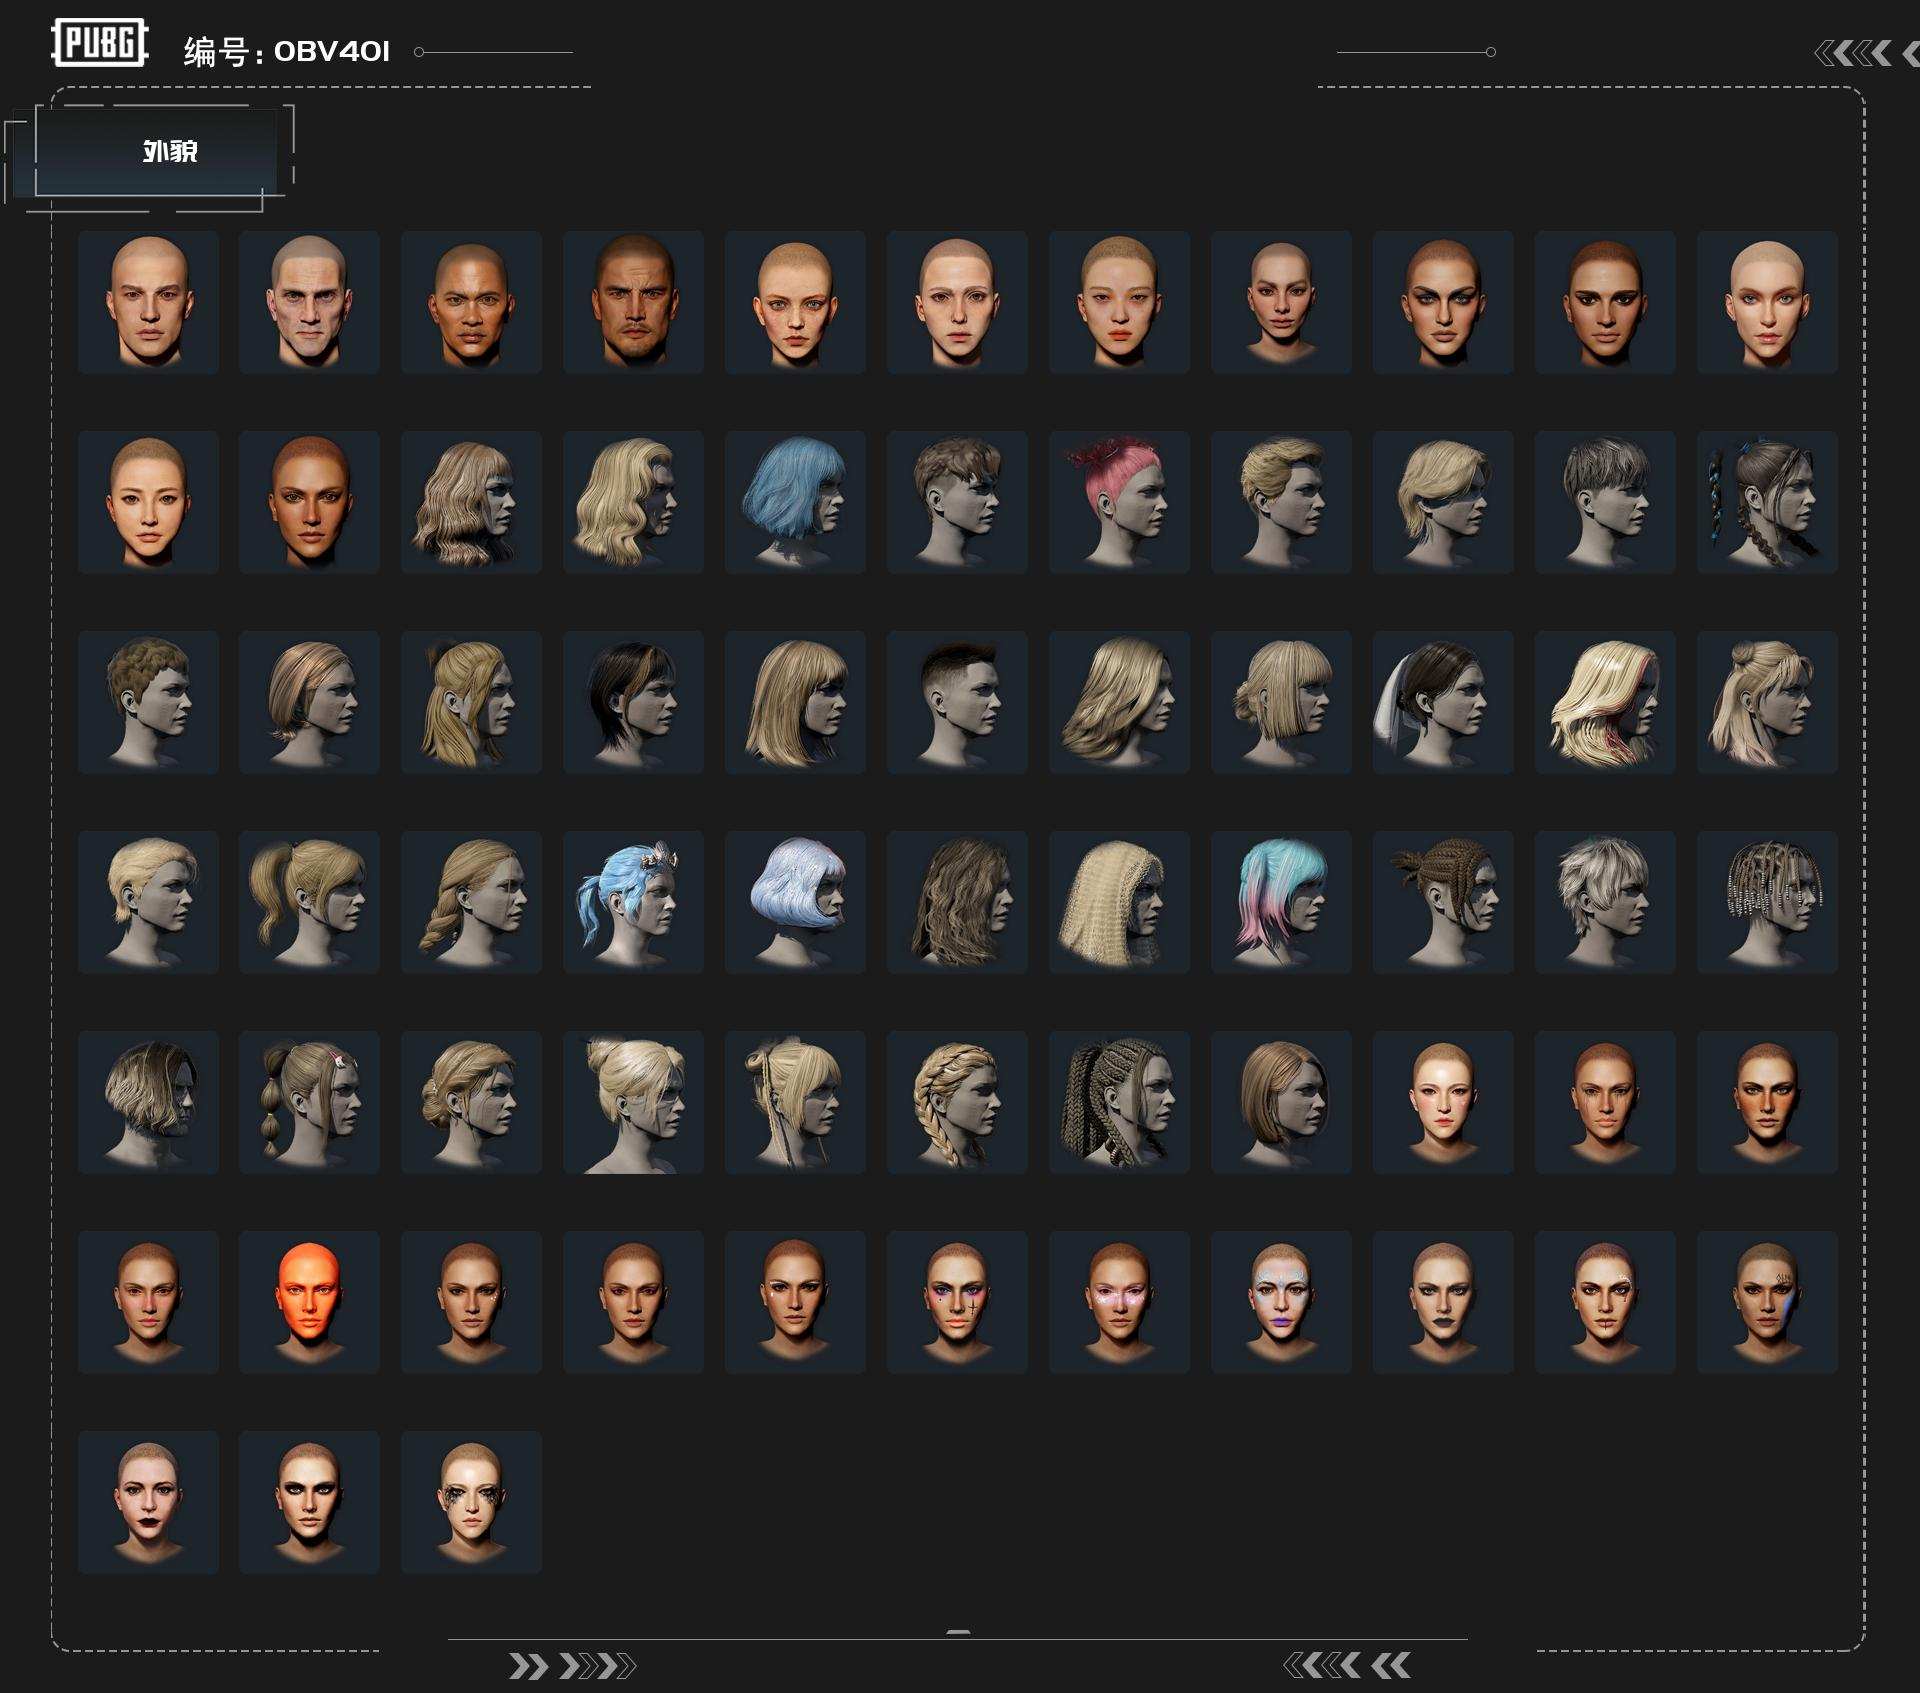Select the blue bob hairstyle with bangs

795,502
